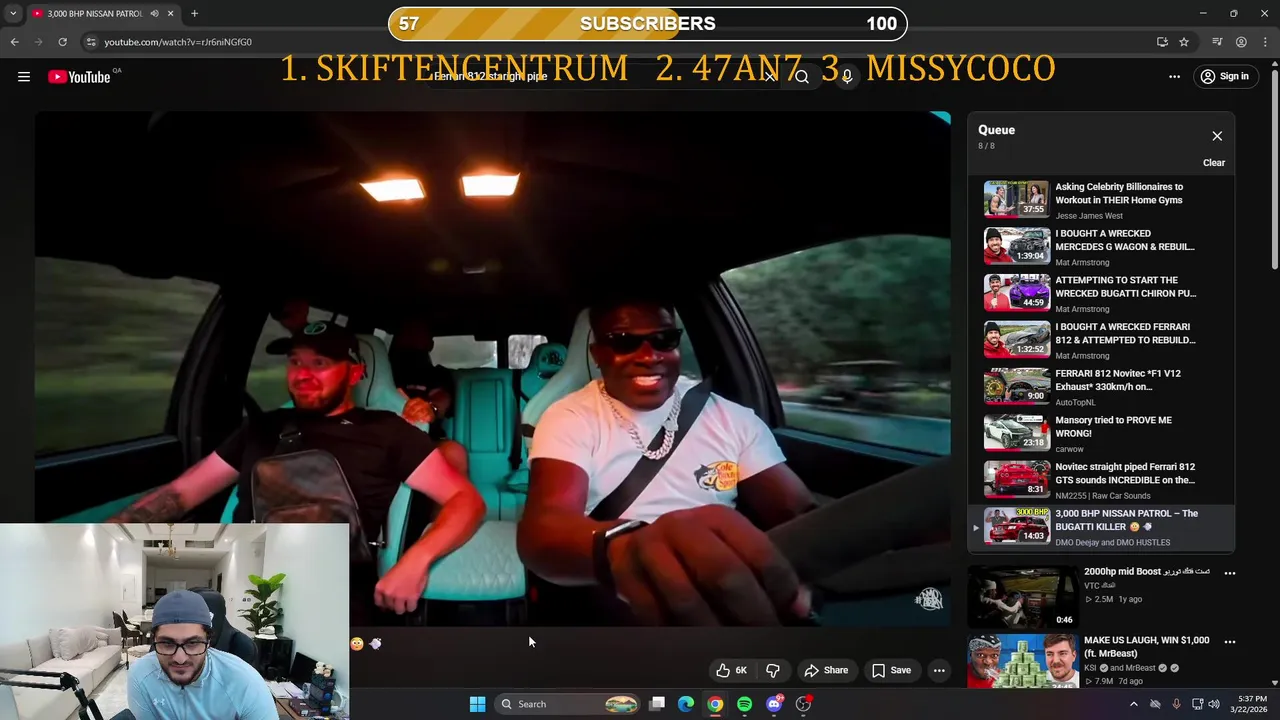Select 3,000 BHP Nissan Patrol queue item

pos(1100,527)
